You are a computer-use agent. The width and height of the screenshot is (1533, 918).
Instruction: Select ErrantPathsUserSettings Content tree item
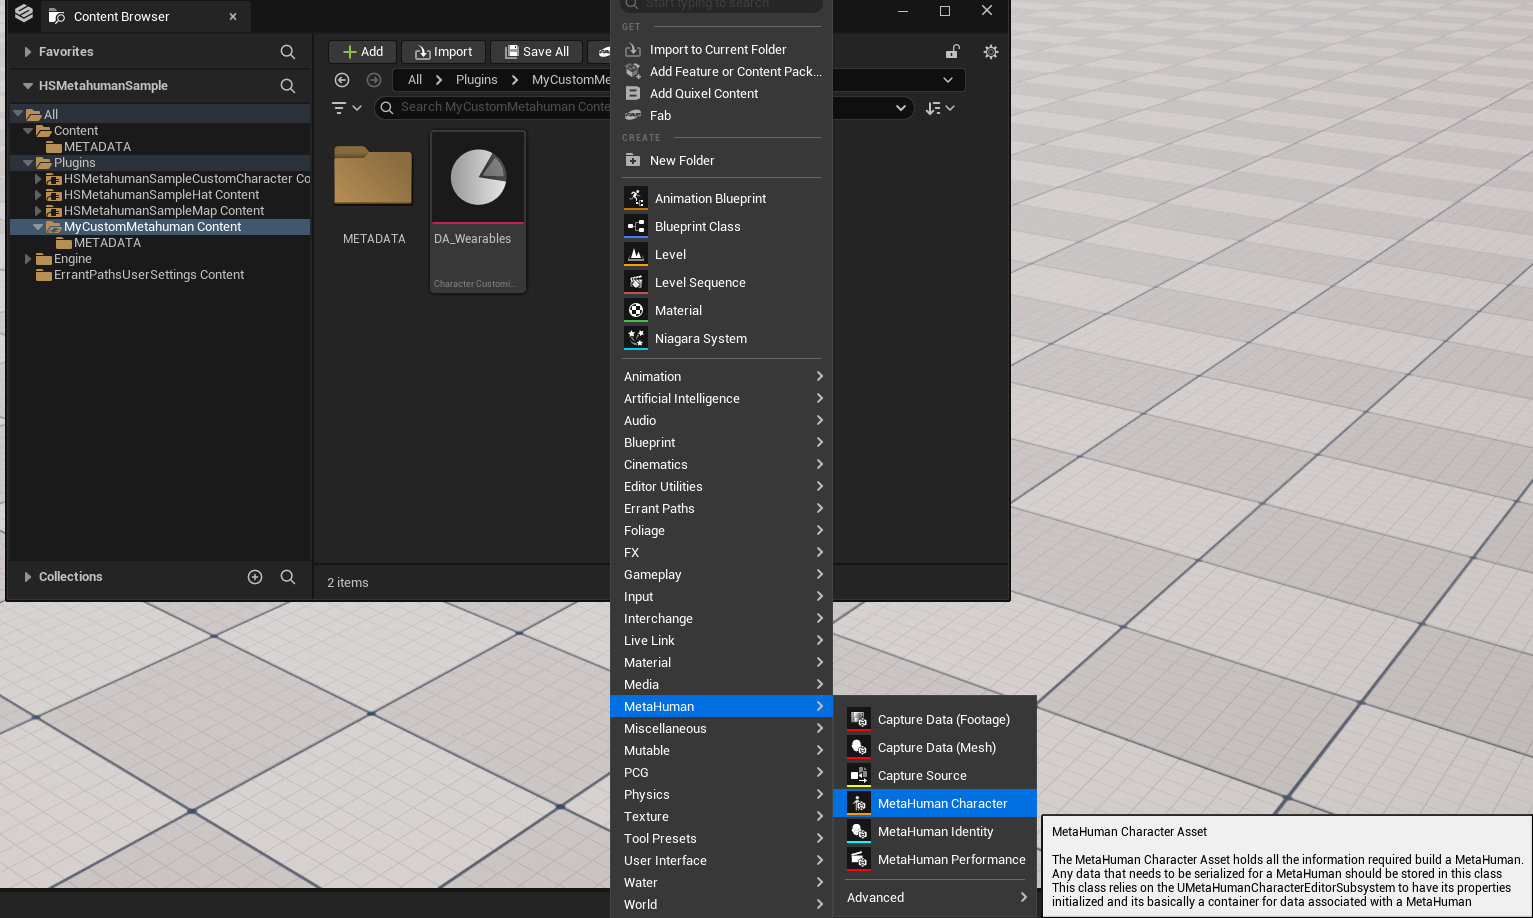(x=149, y=275)
